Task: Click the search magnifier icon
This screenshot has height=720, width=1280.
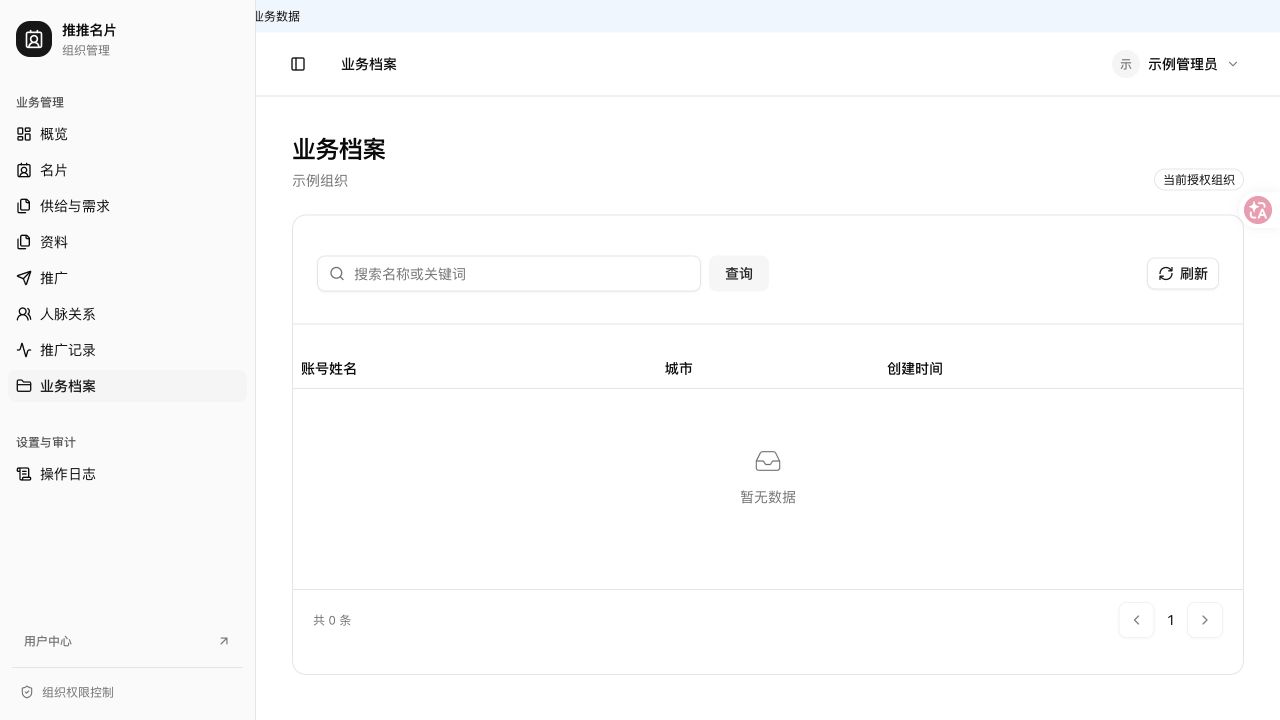Action: pyautogui.click(x=338, y=274)
